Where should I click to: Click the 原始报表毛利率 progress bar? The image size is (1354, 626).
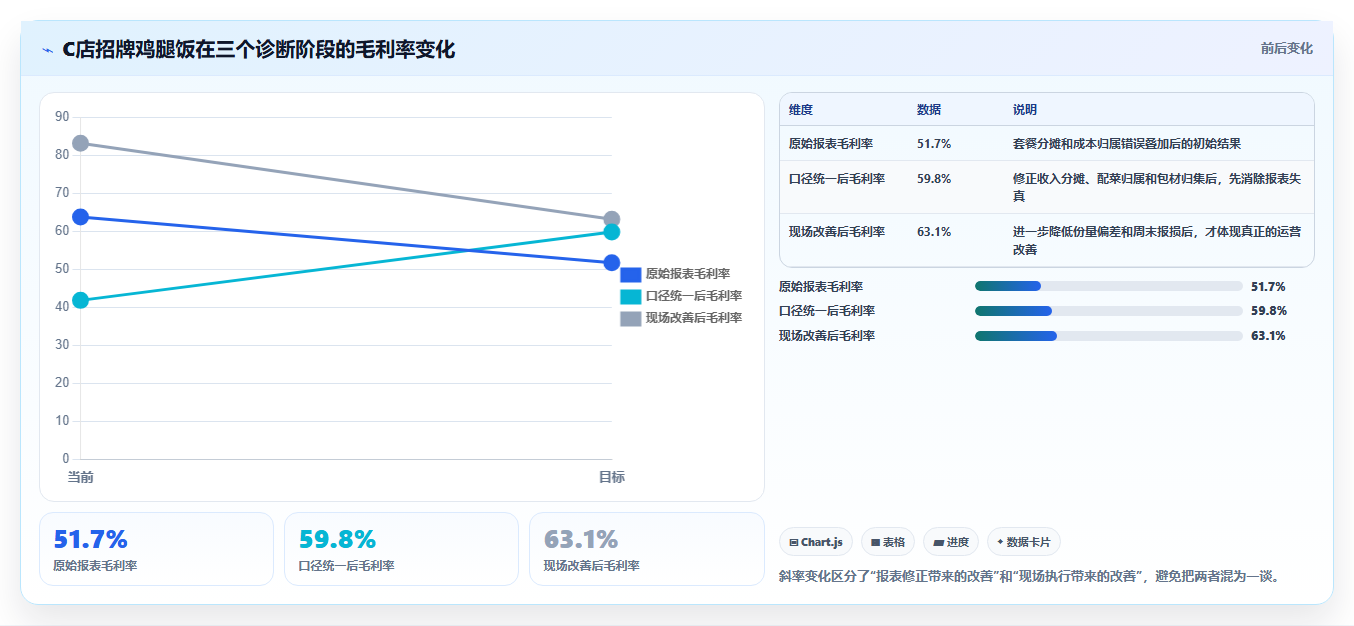(x=1109, y=286)
